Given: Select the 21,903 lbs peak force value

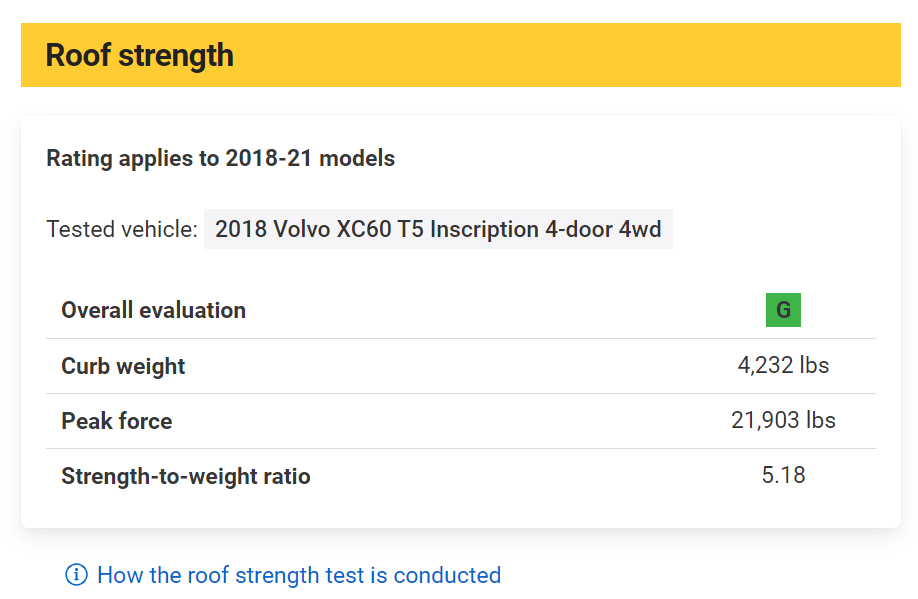Looking at the screenshot, I should [x=783, y=420].
